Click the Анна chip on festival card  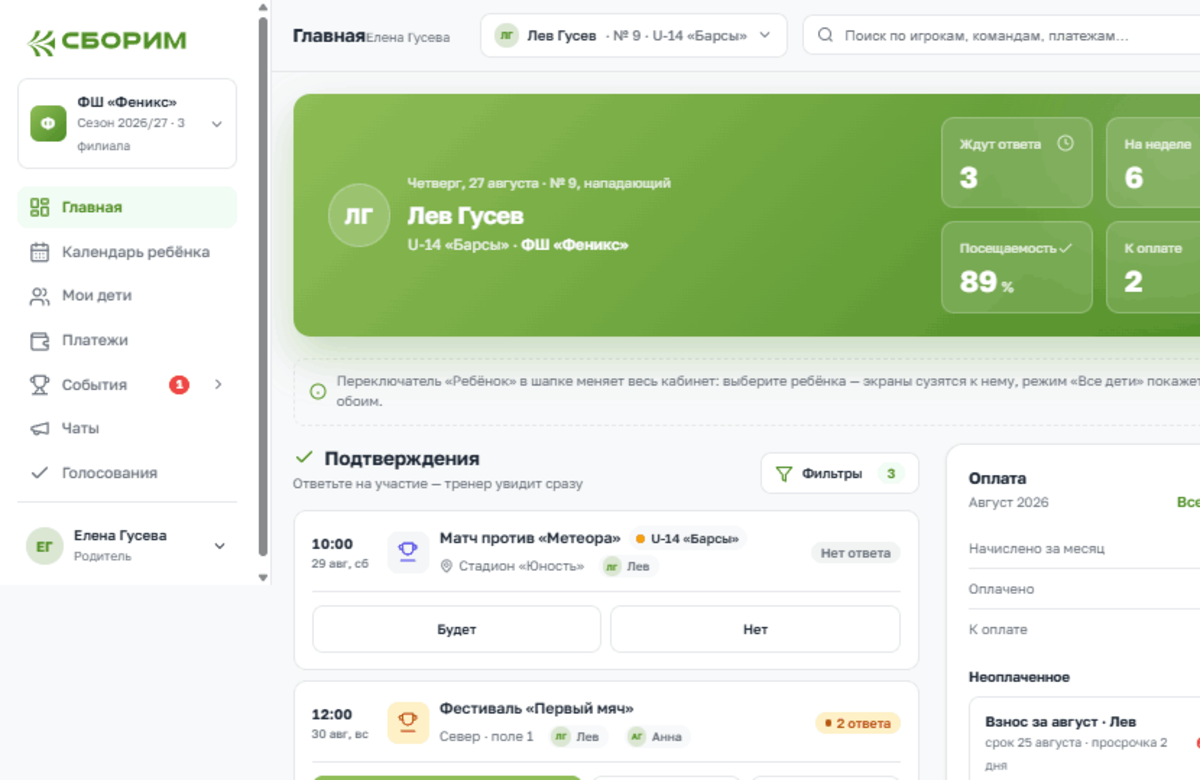tap(657, 737)
